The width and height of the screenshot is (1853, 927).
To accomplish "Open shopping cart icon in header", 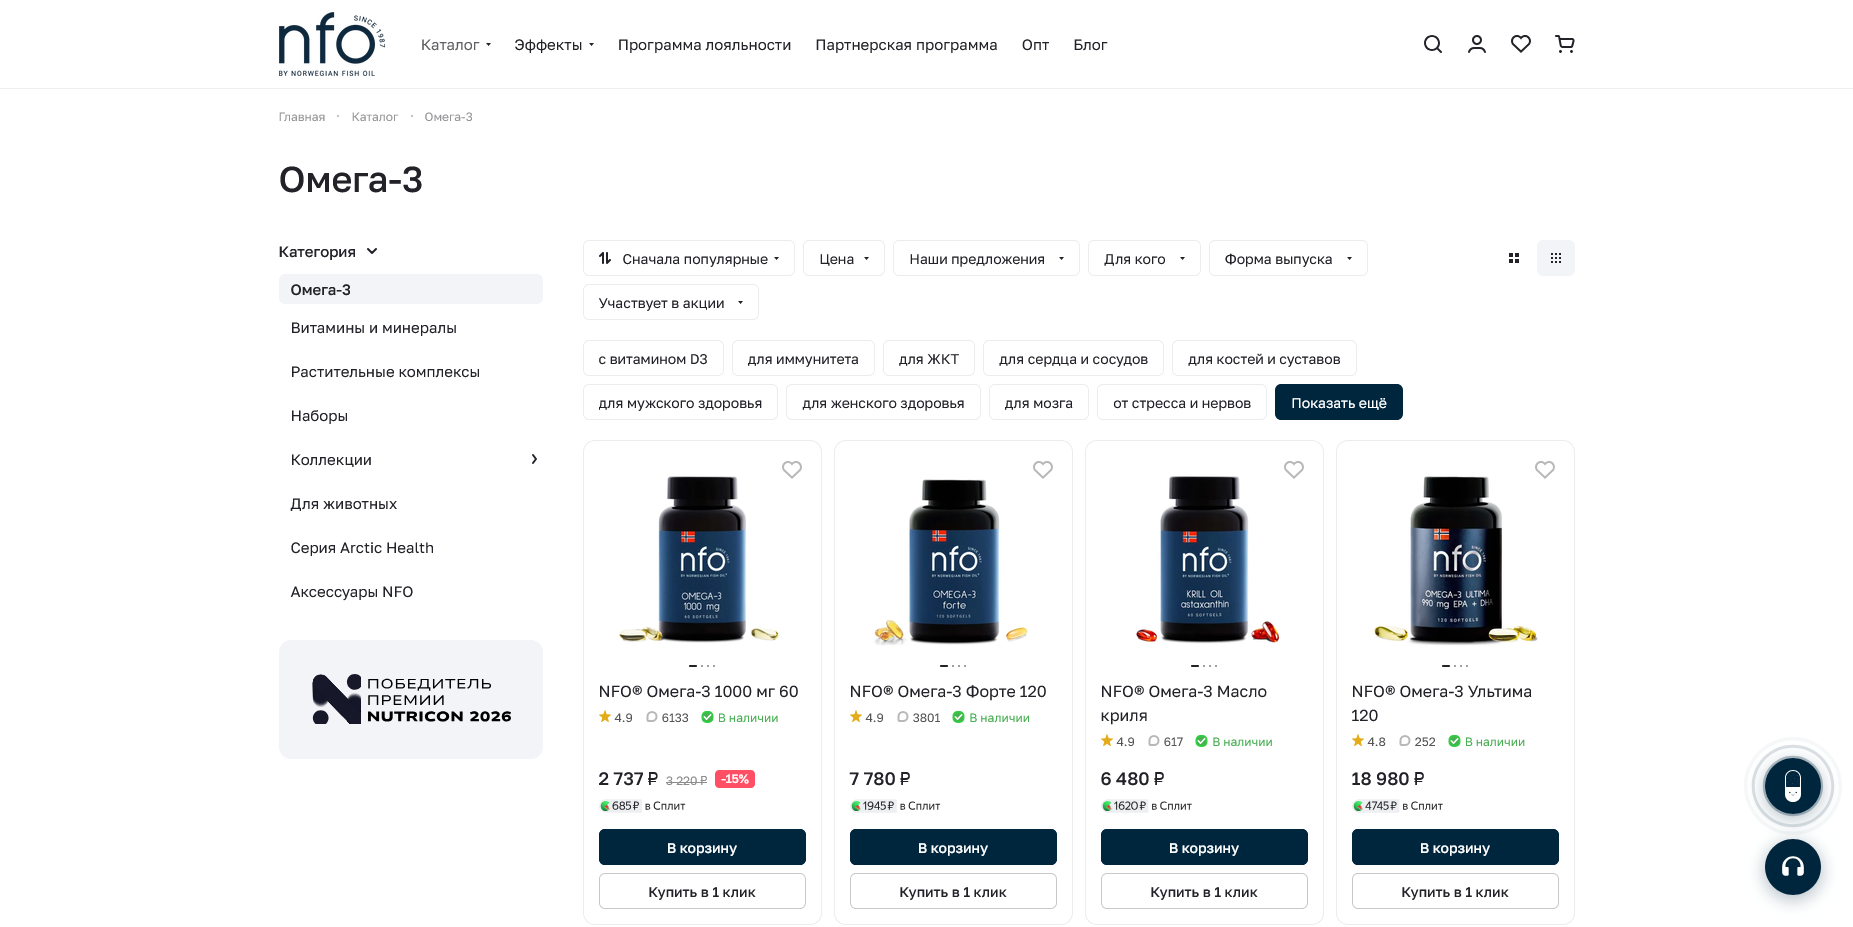I will (x=1565, y=44).
